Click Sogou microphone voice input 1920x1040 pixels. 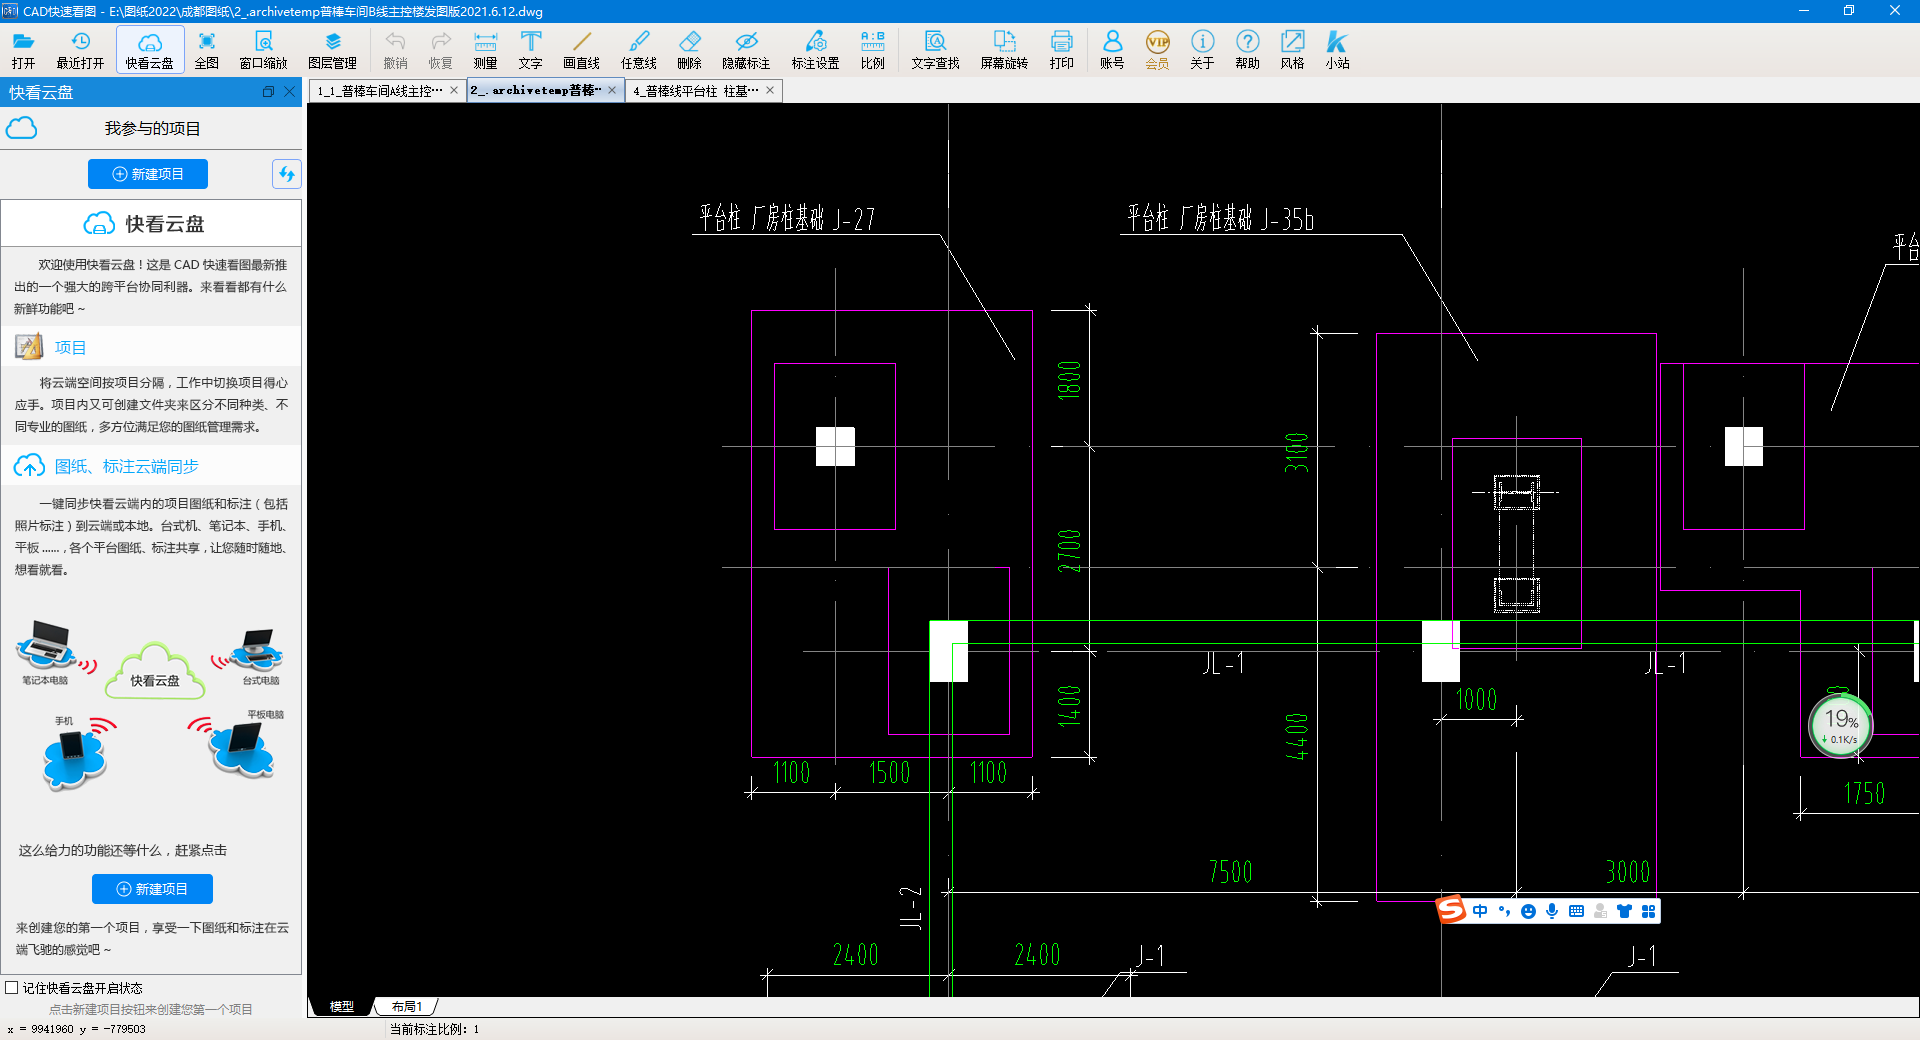click(x=1552, y=911)
